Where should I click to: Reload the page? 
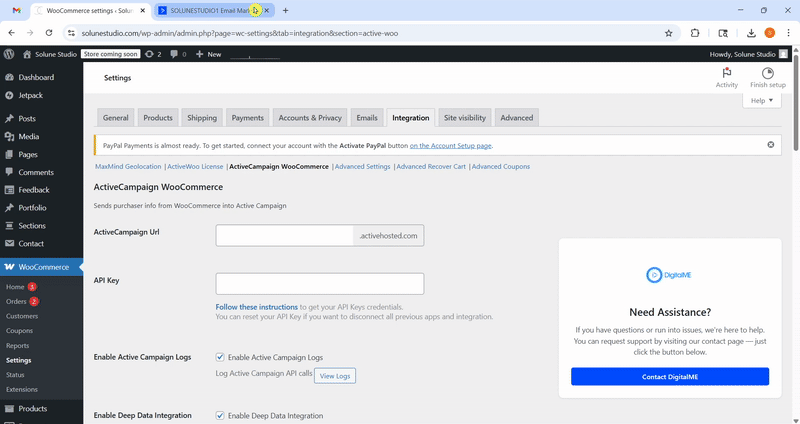[x=49, y=33]
